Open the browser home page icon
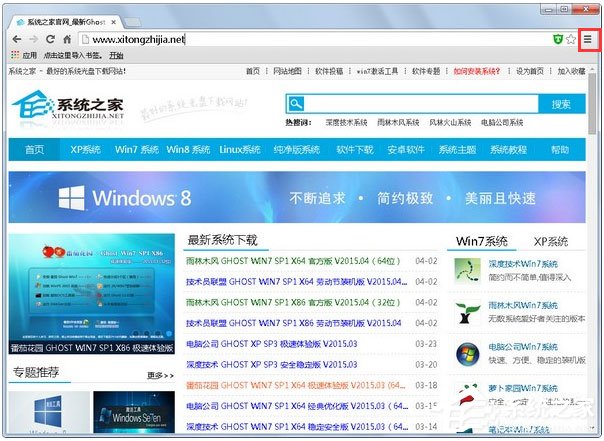The width and height of the screenshot is (604, 441). coord(67,39)
